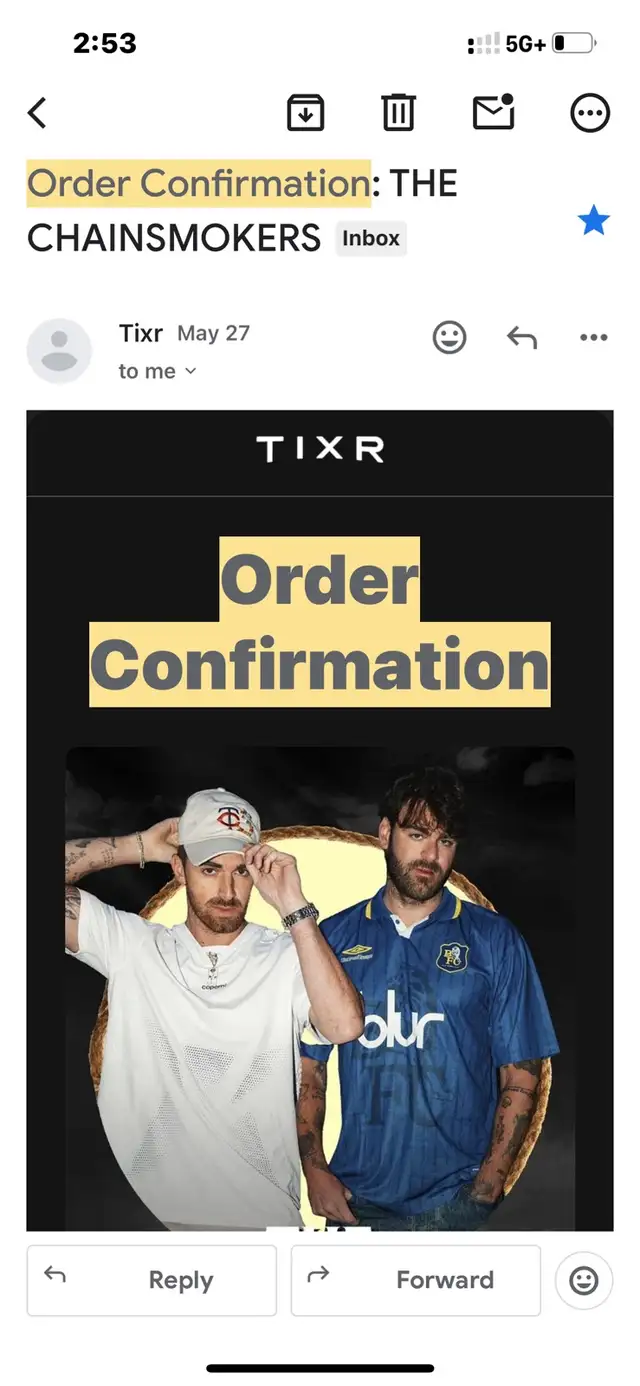Viewport: 640px width, 1386px height.
Task: Tap the Order Confirmation heading banner
Action: [320, 622]
